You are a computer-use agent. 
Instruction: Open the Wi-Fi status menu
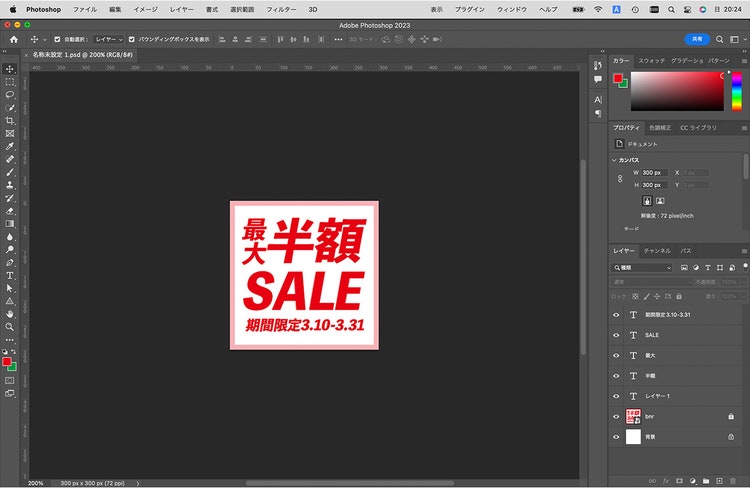click(x=598, y=10)
